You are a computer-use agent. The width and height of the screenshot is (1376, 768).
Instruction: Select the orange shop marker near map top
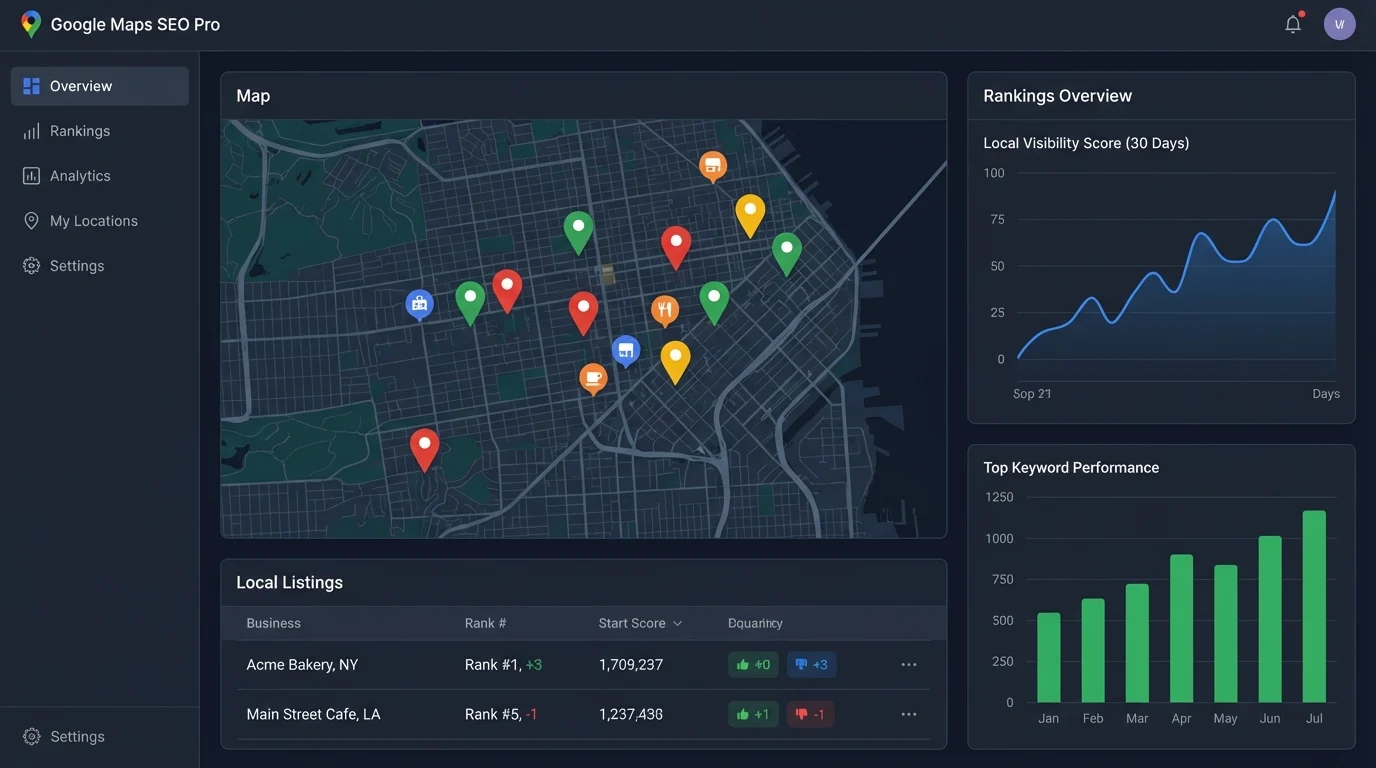(711, 163)
